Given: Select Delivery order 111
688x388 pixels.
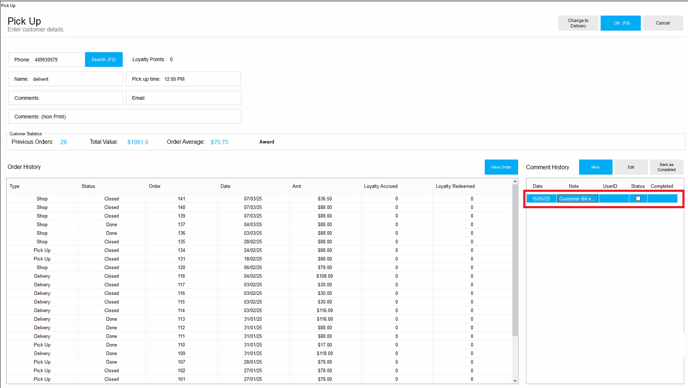Looking at the screenshot, I should point(259,336).
